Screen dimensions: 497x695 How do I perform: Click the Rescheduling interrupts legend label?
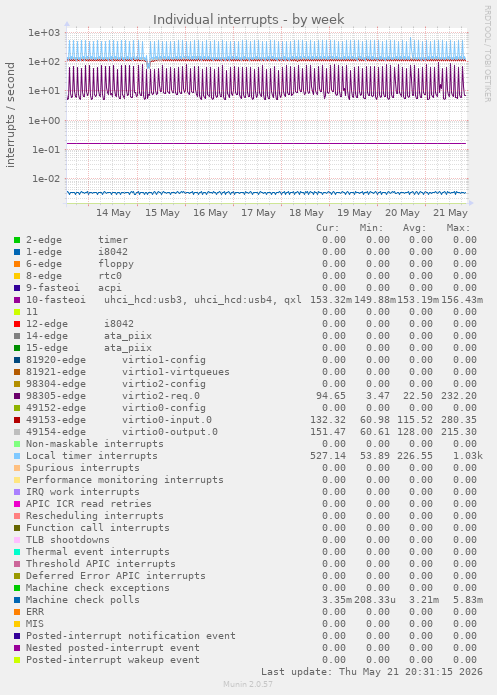[x=95, y=516]
